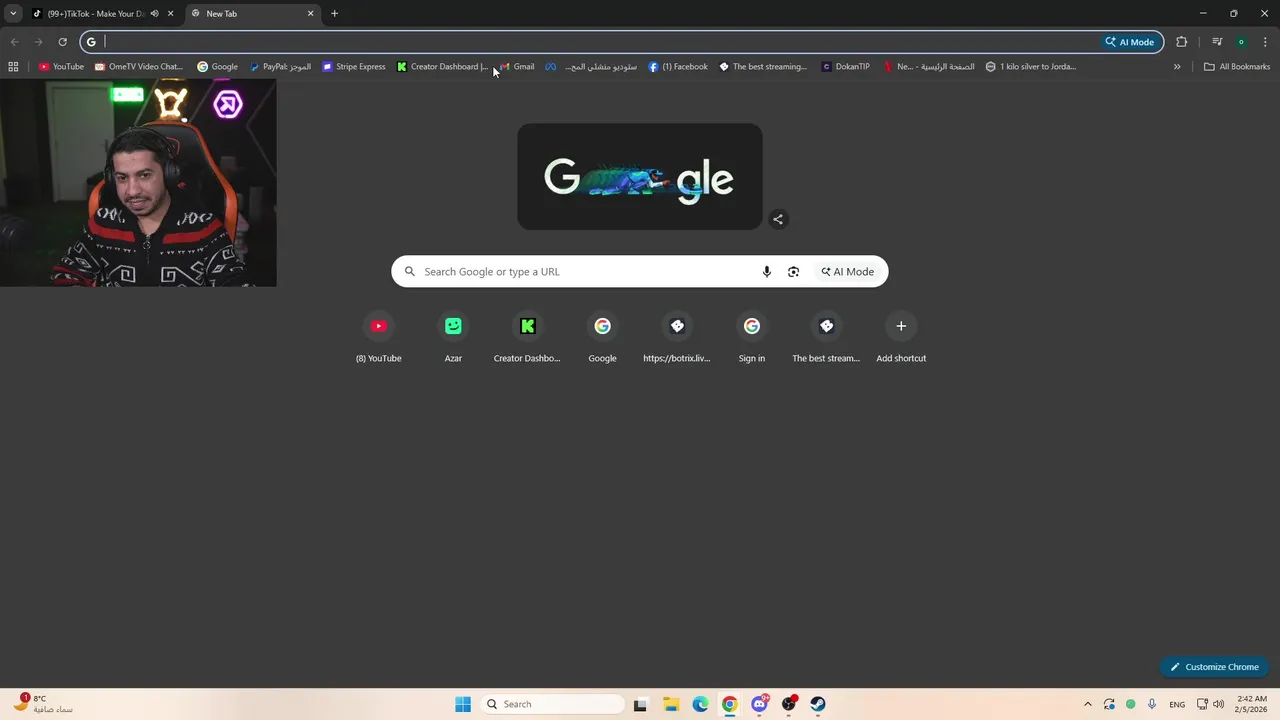This screenshot has width=1280, height=720.
Task: Open the 'Ne...' Netflix bookmark
Action: coord(928,67)
